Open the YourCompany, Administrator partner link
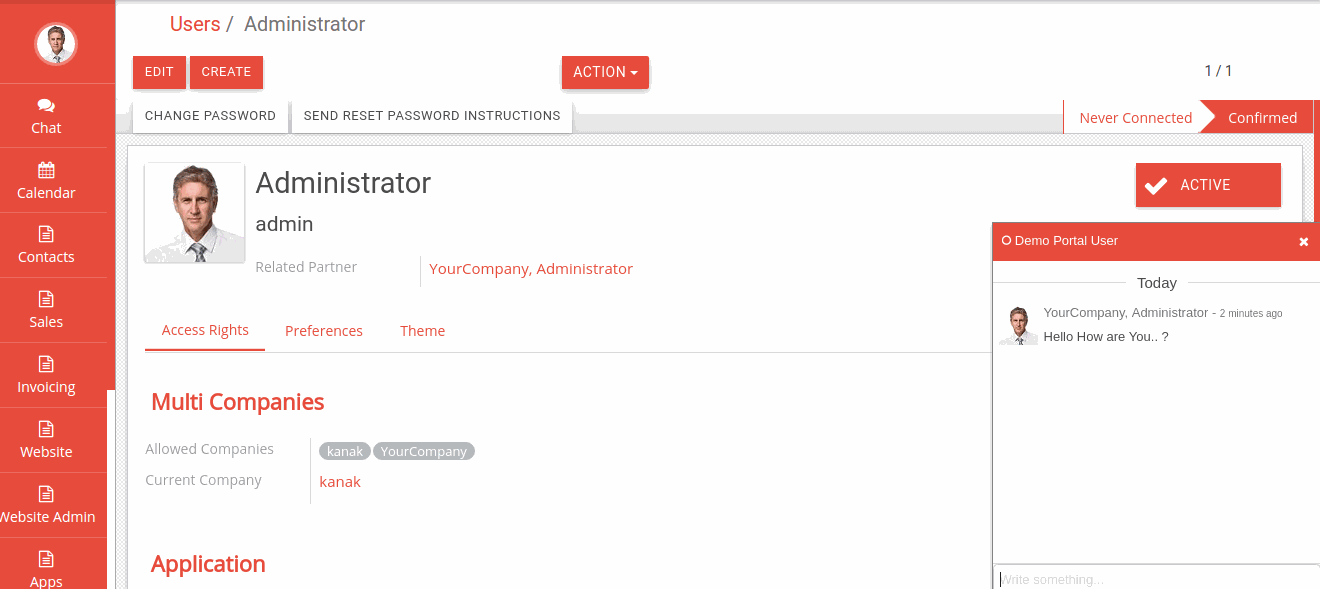The width and height of the screenshot is (1320, 589). pos(531,269)
